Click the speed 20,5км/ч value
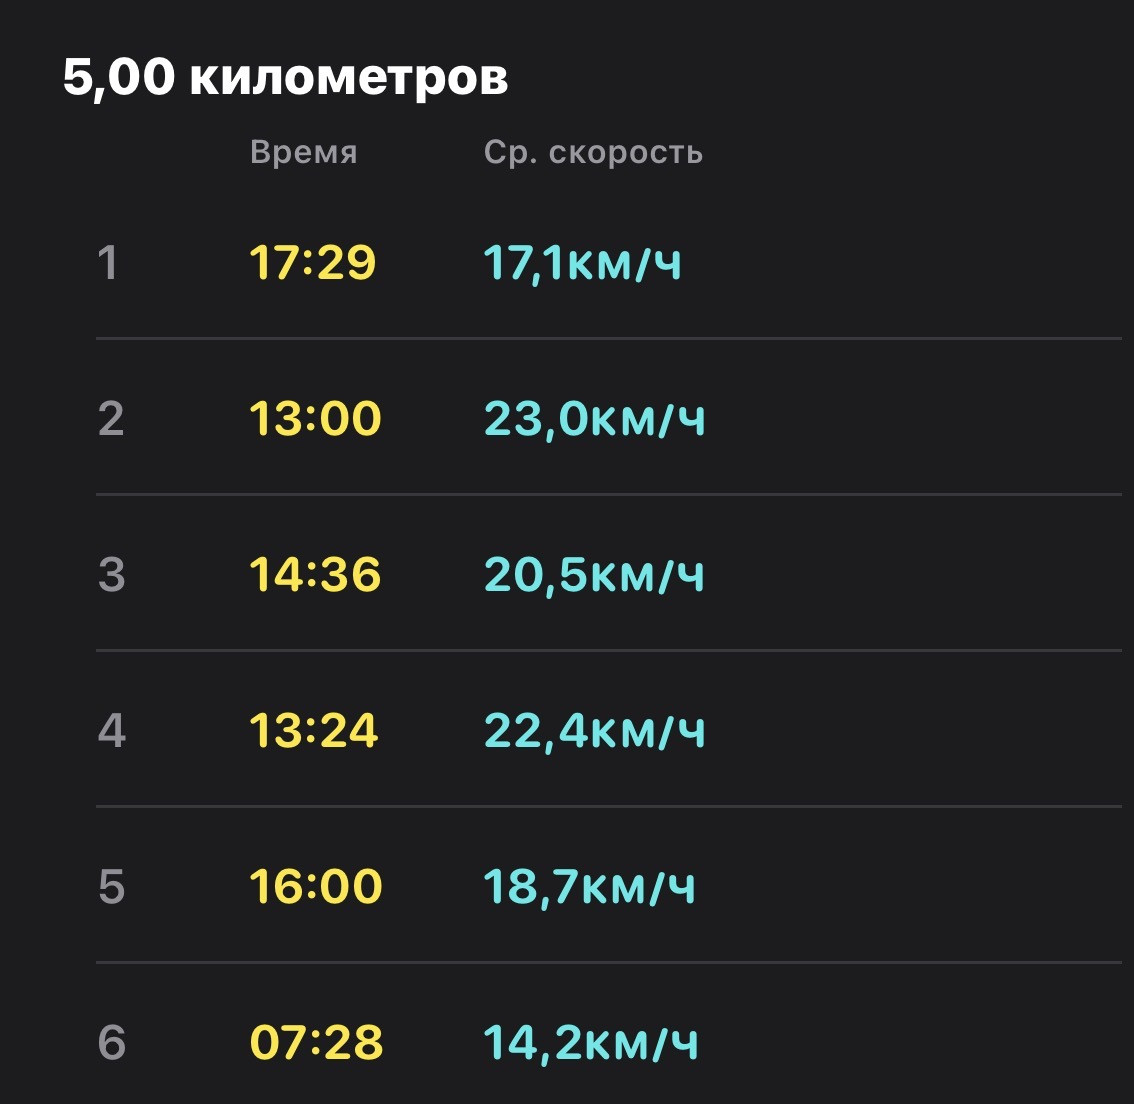Viewport: 1134px width, 1104px height. (x=594, y=575)
